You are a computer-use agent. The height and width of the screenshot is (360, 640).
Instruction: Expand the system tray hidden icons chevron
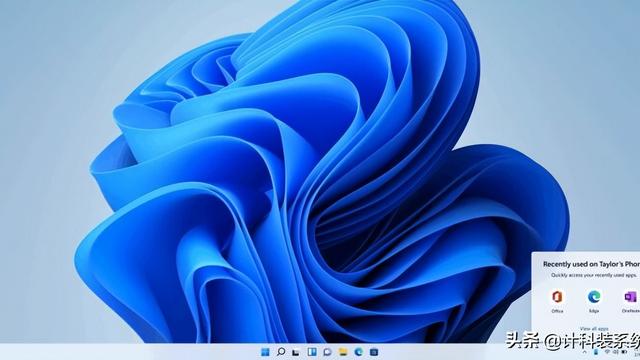pos(585,352)
